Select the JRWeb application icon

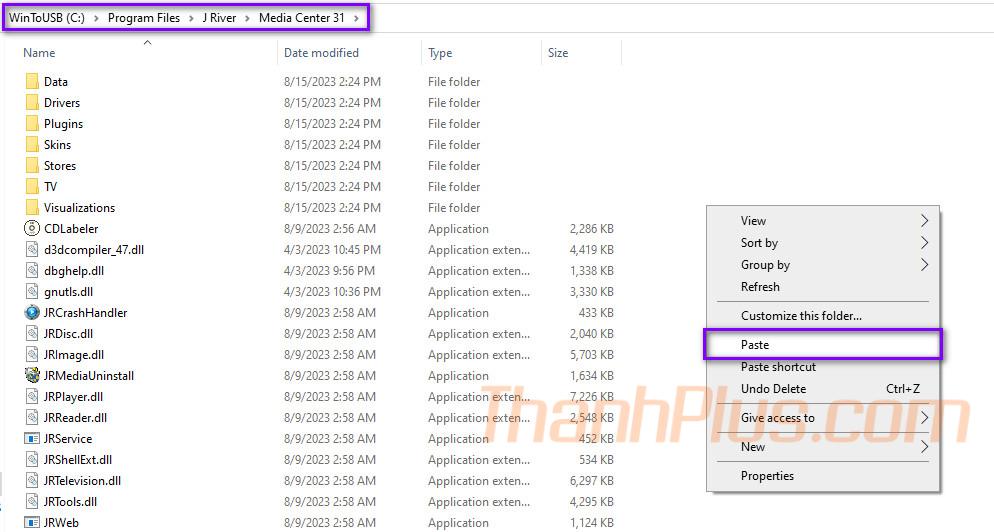pos(32,522)
